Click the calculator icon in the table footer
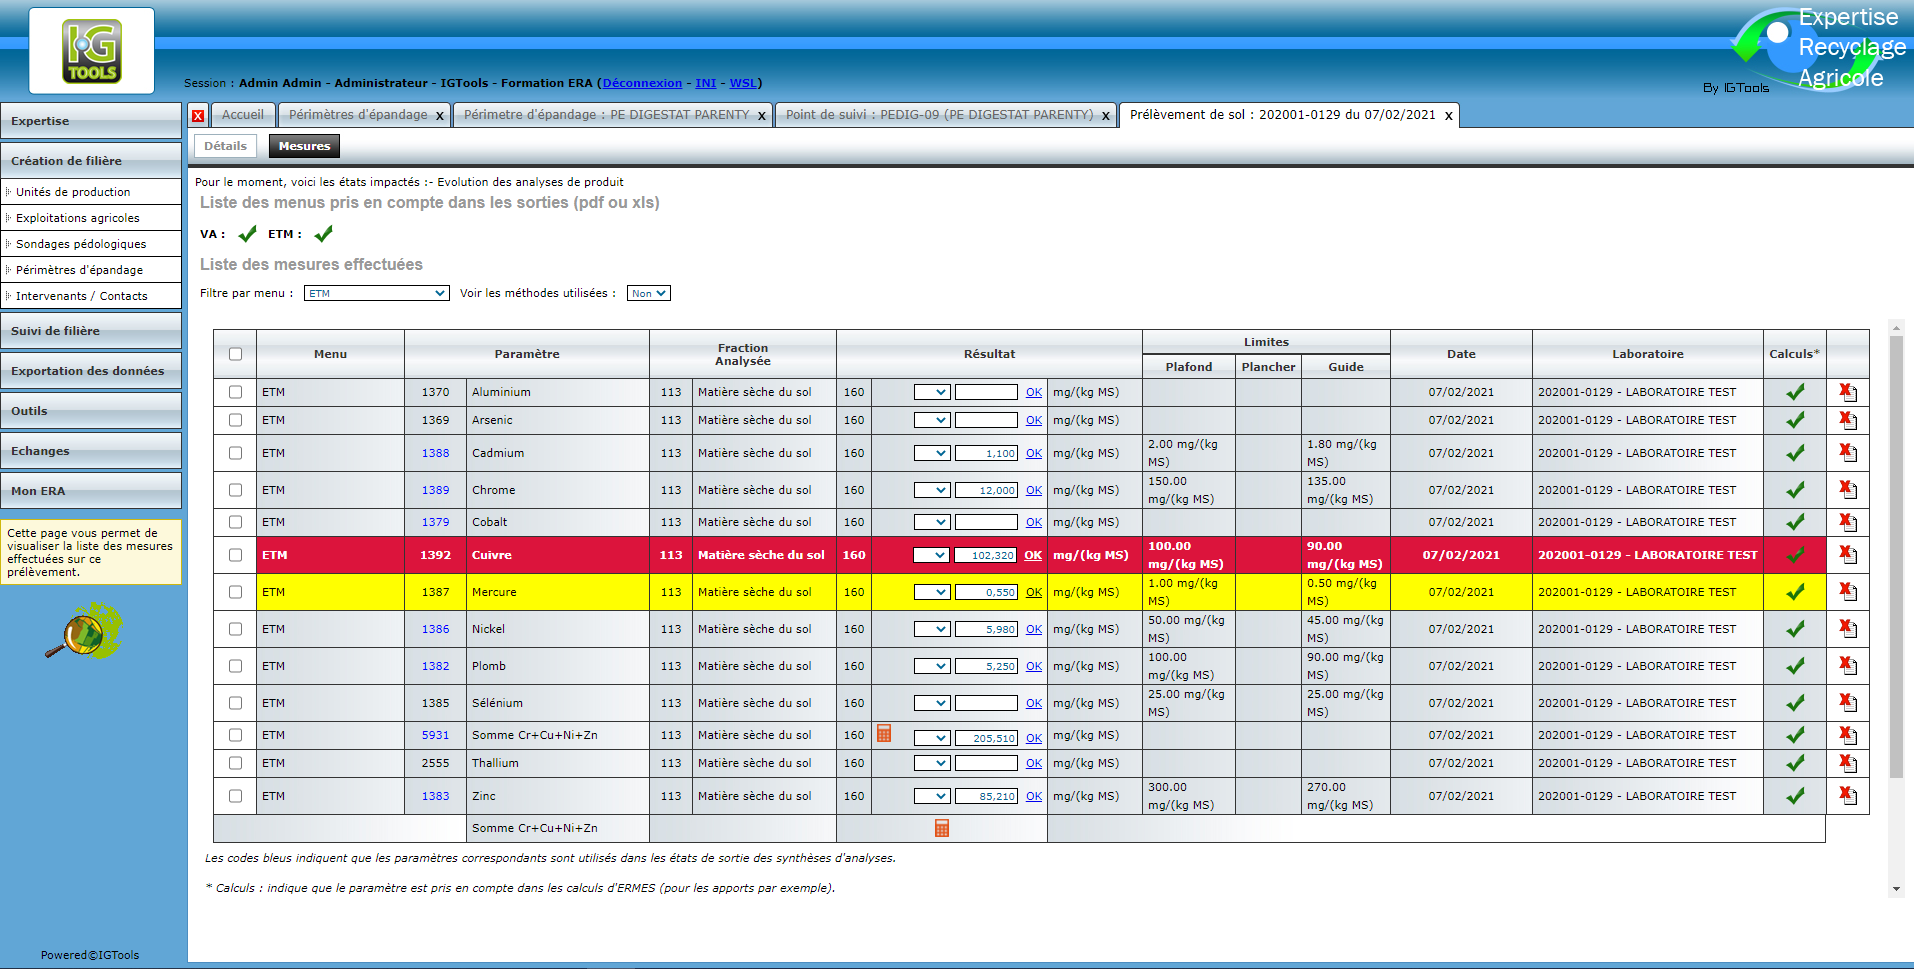Viewport: 1914px width, 969px height. pyautogui.click(x=941, y=828)
